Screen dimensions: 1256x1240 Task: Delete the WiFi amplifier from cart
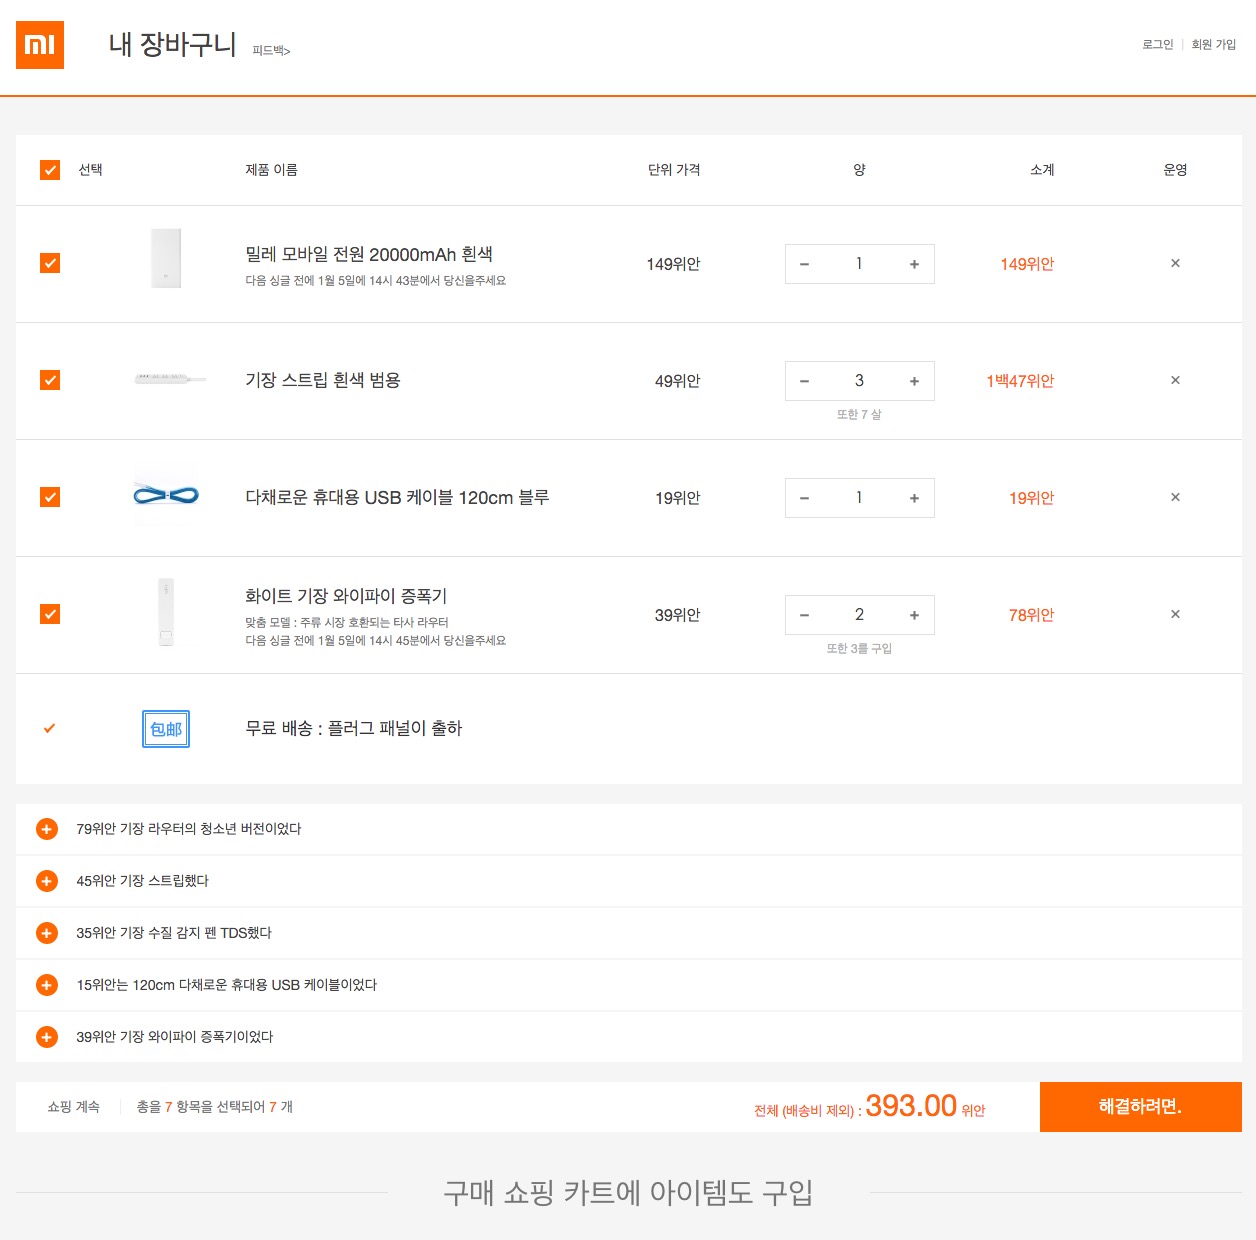coord(1175,615)
